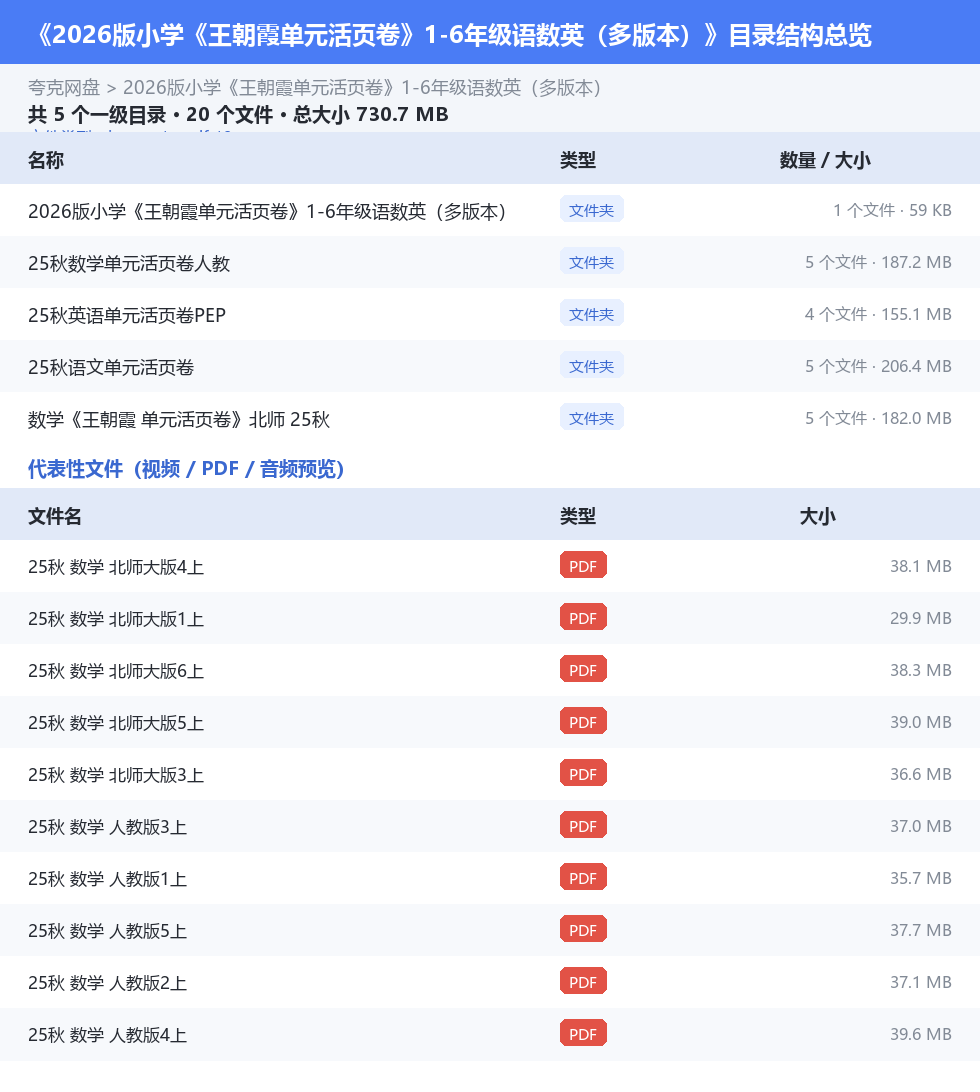
Task: Select file 25秋 数学 北师大版4上
Action: [x=116, y=567]
